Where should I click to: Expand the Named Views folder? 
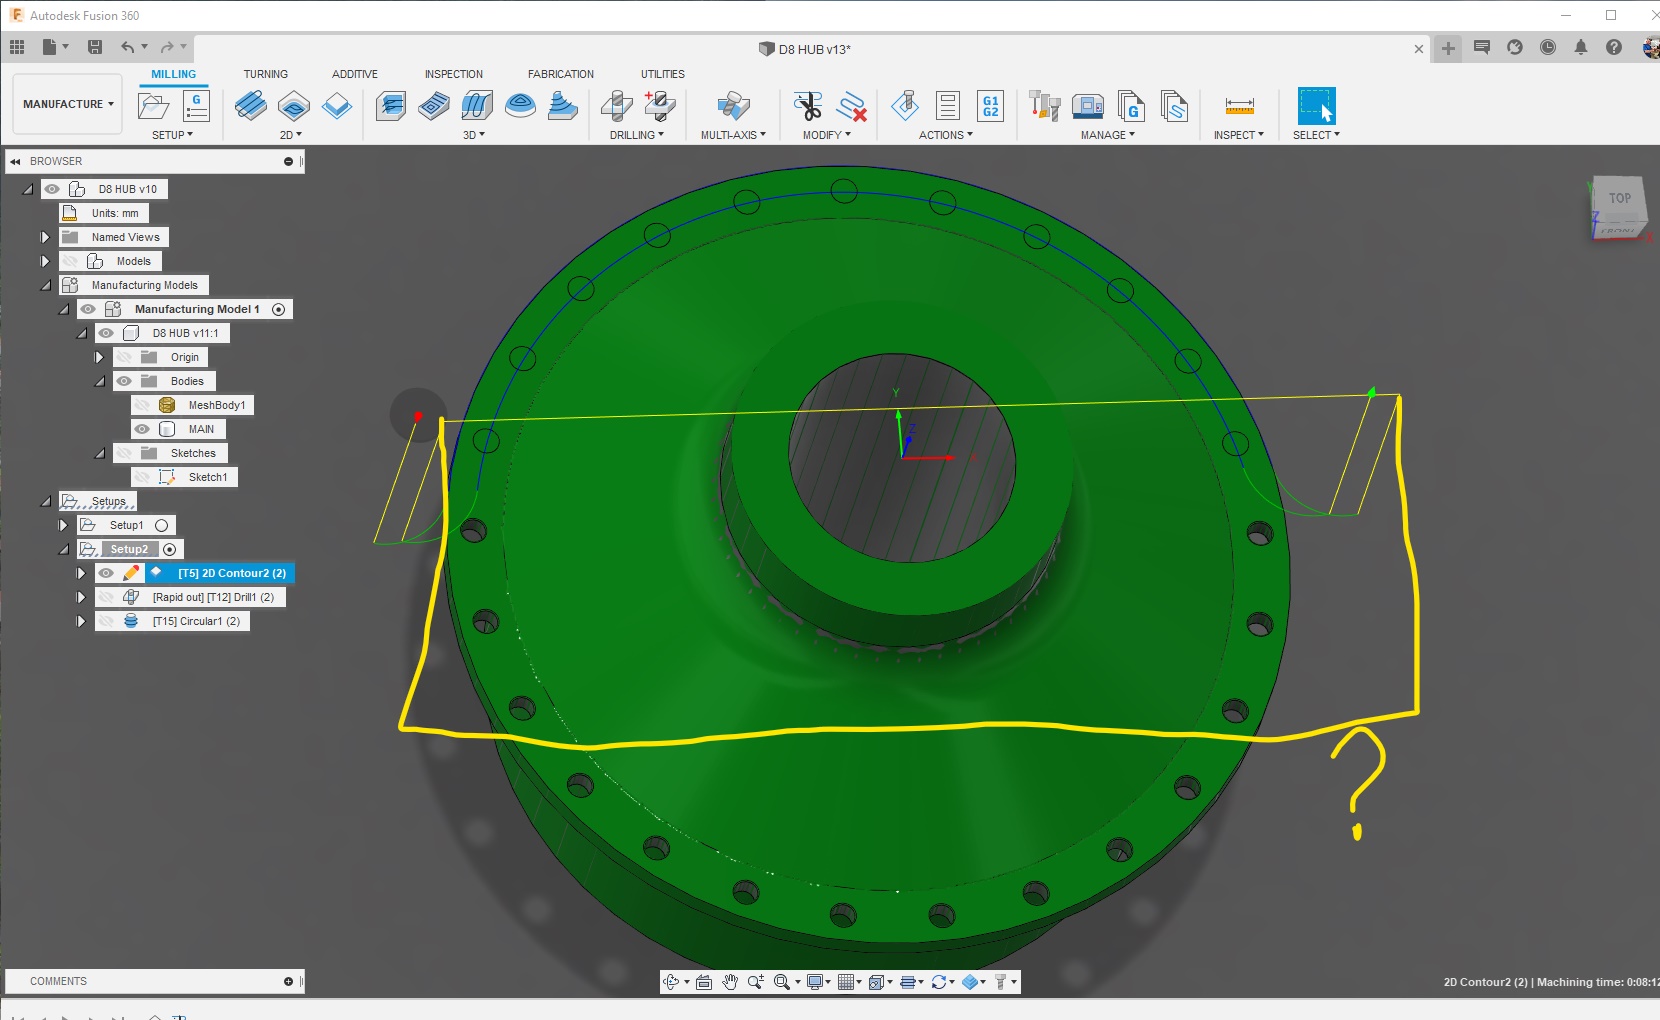pyautogui.click(x=44, y=237)
